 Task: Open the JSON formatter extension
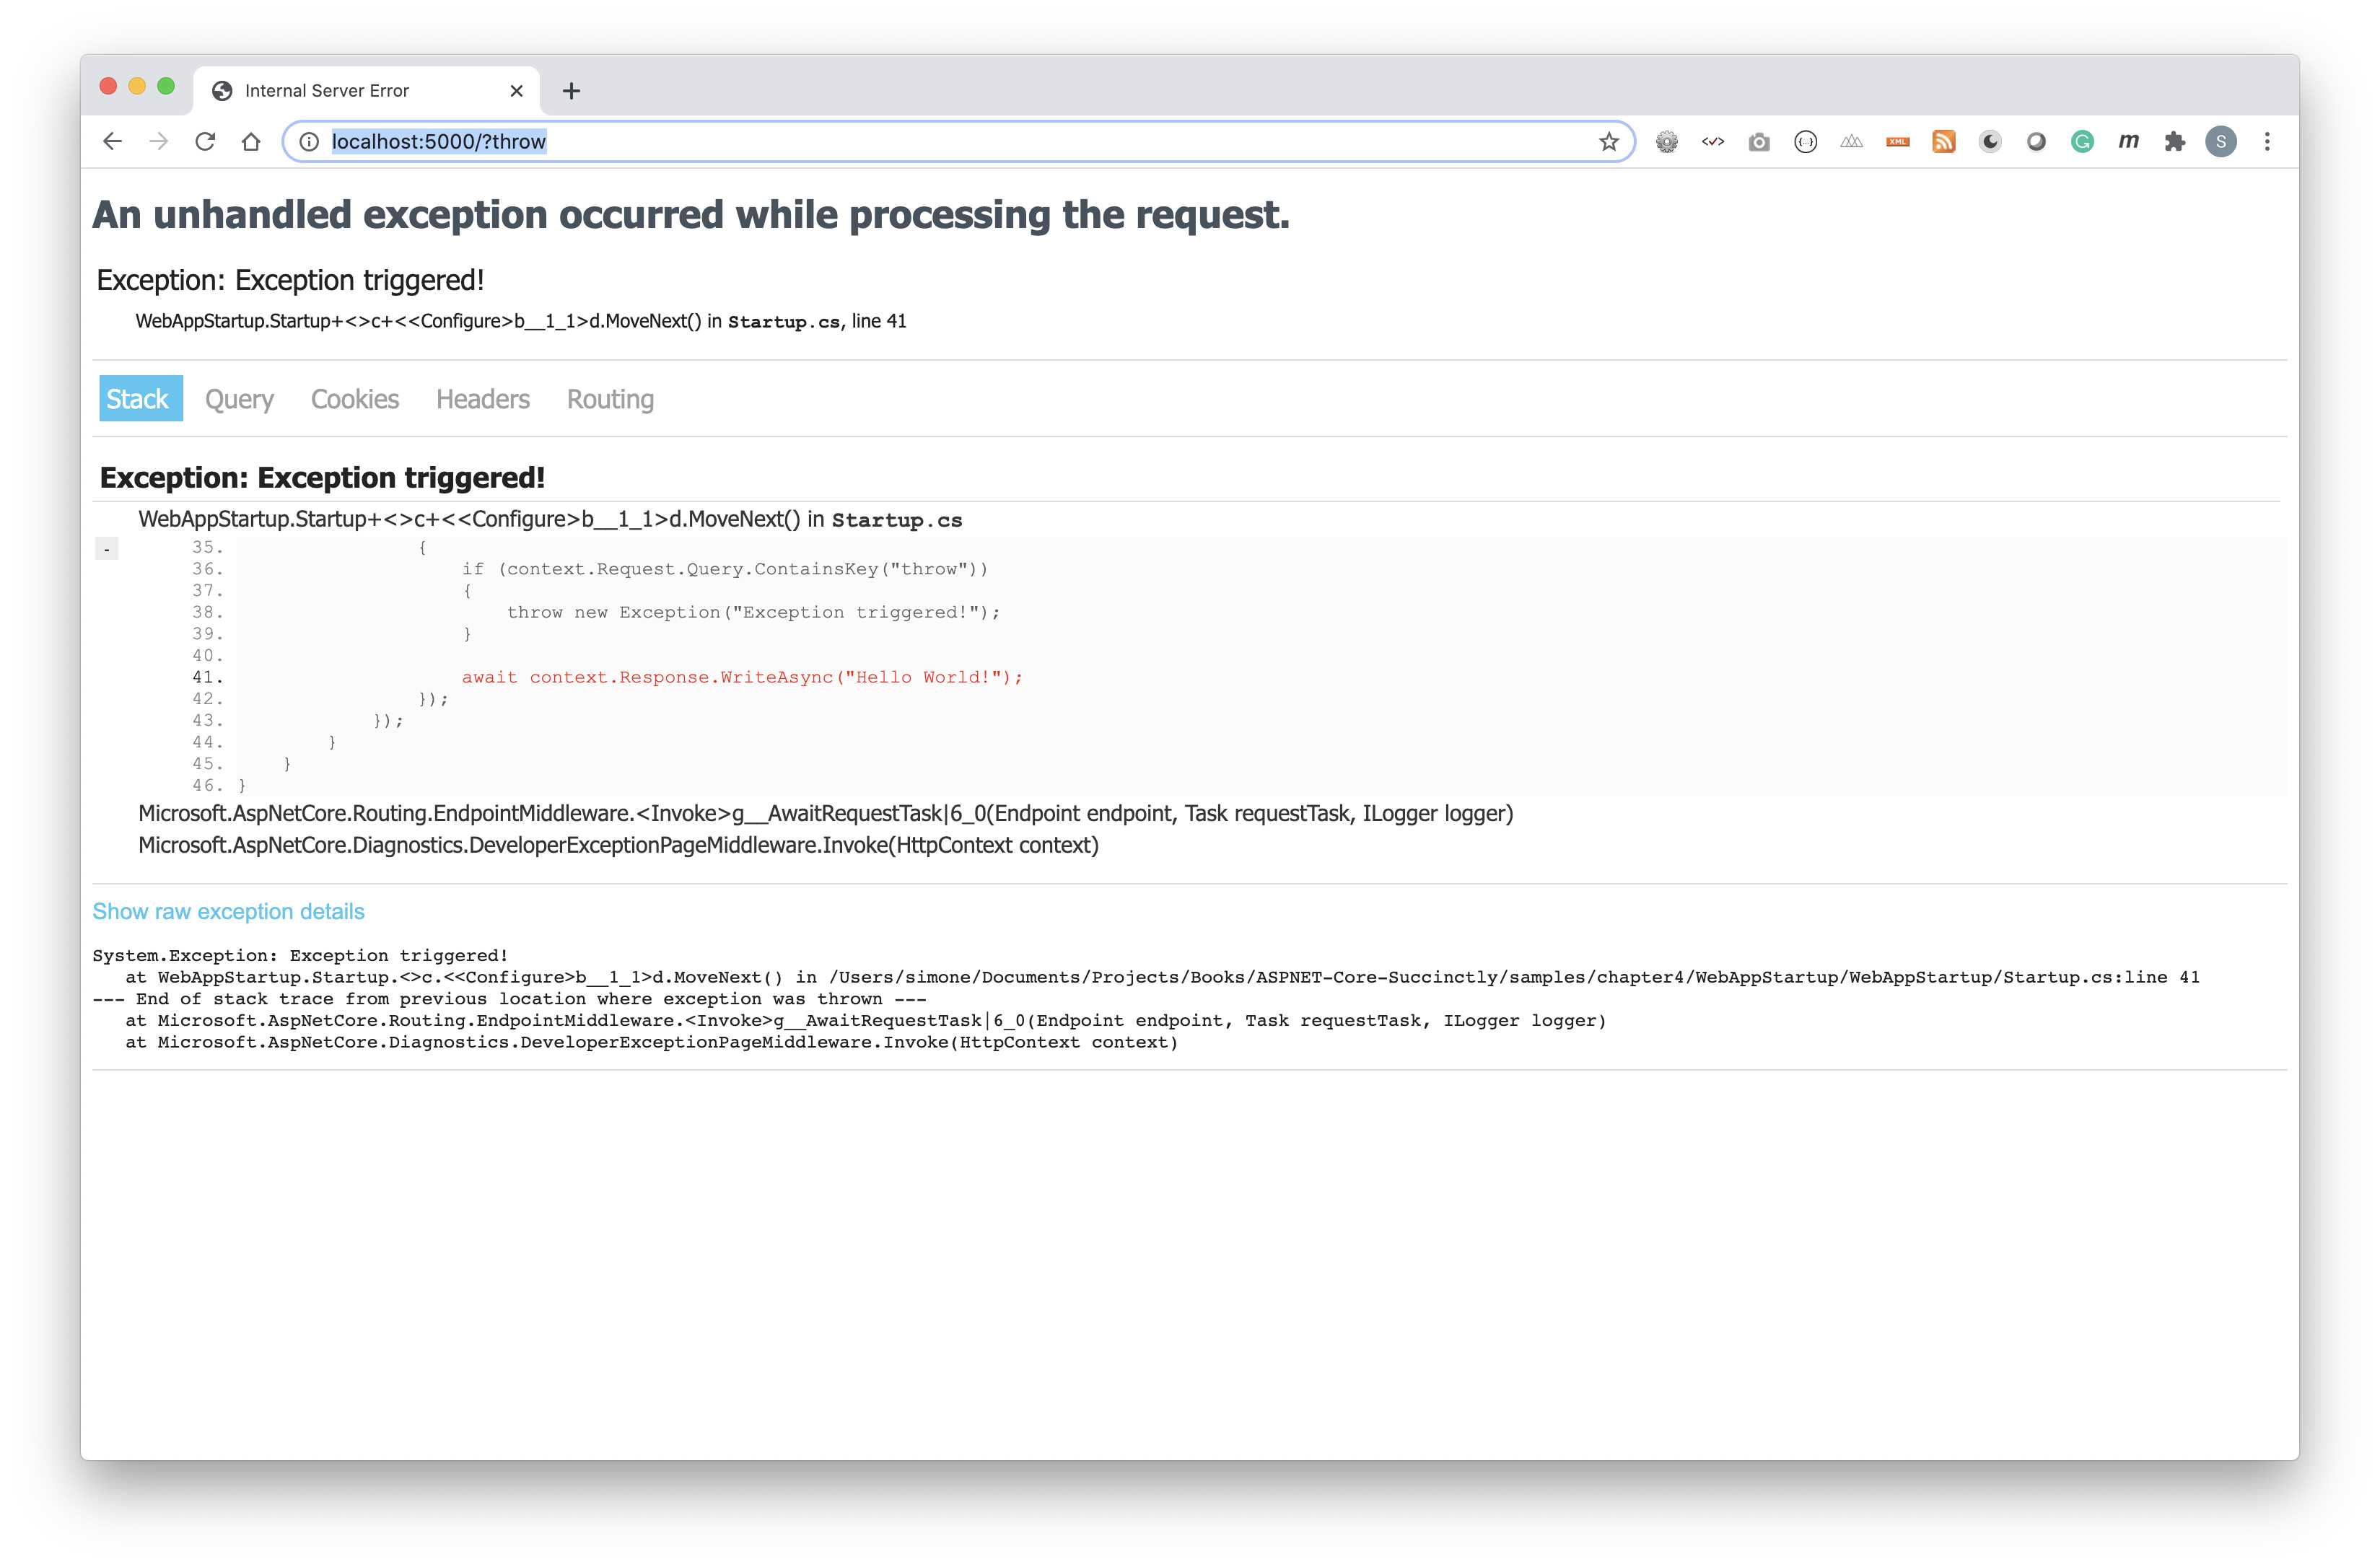point(1806,141)
